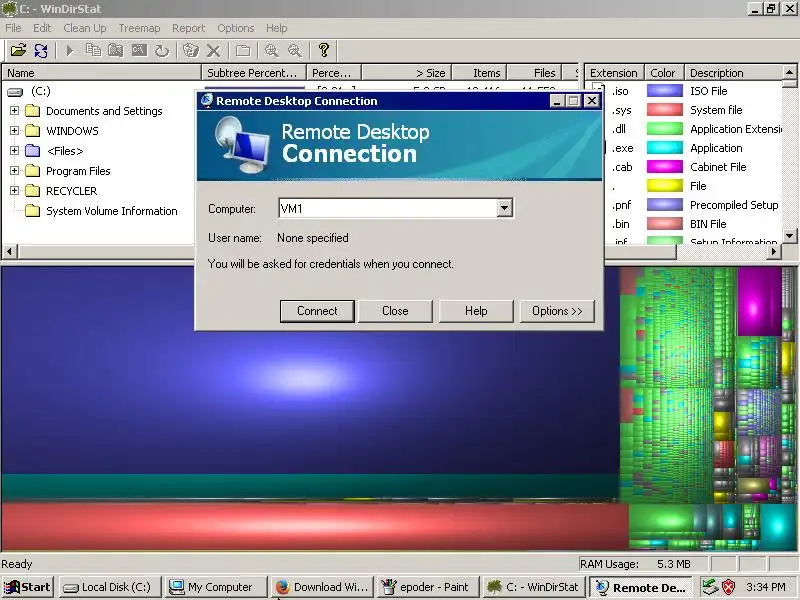Click the Copy Path toolbar icon
800x600 pixels.
[x=93, y=50]
